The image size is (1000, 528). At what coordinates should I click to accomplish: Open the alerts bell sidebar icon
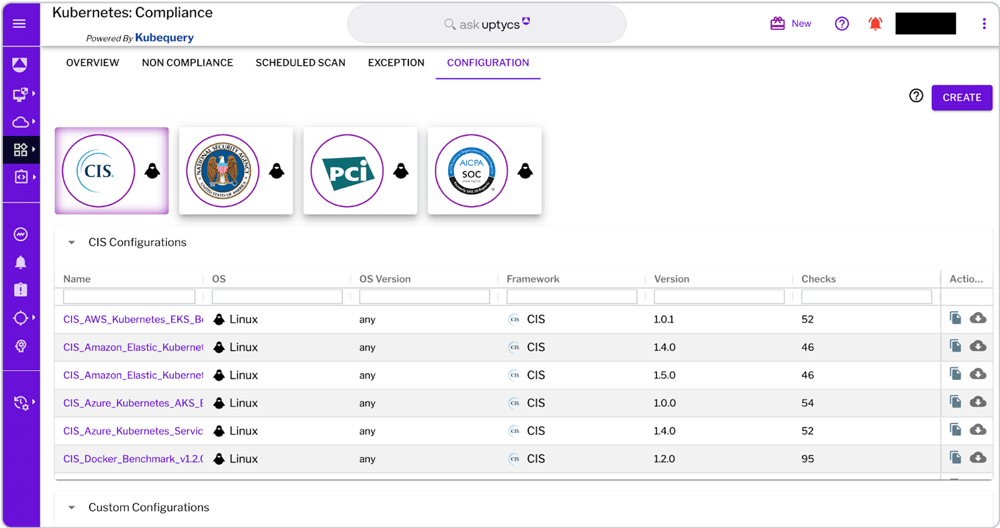pos(20,262)
